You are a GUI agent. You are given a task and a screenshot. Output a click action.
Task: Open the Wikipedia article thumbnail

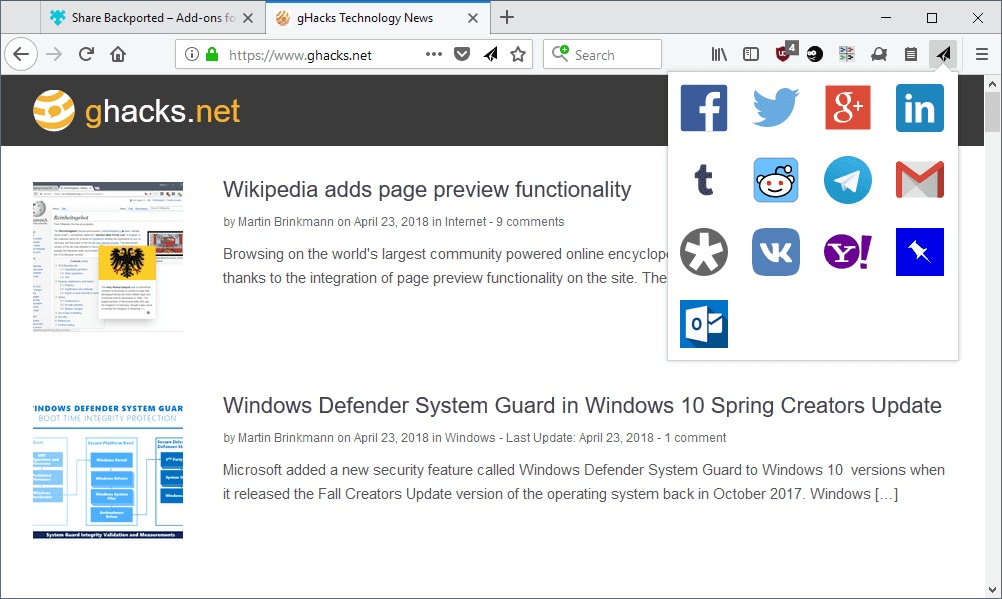tap(108, 257)
